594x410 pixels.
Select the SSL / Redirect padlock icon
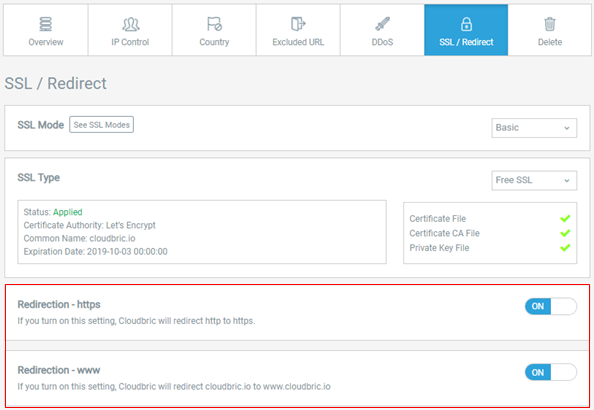pyautogui.click(x=466, y=24)
